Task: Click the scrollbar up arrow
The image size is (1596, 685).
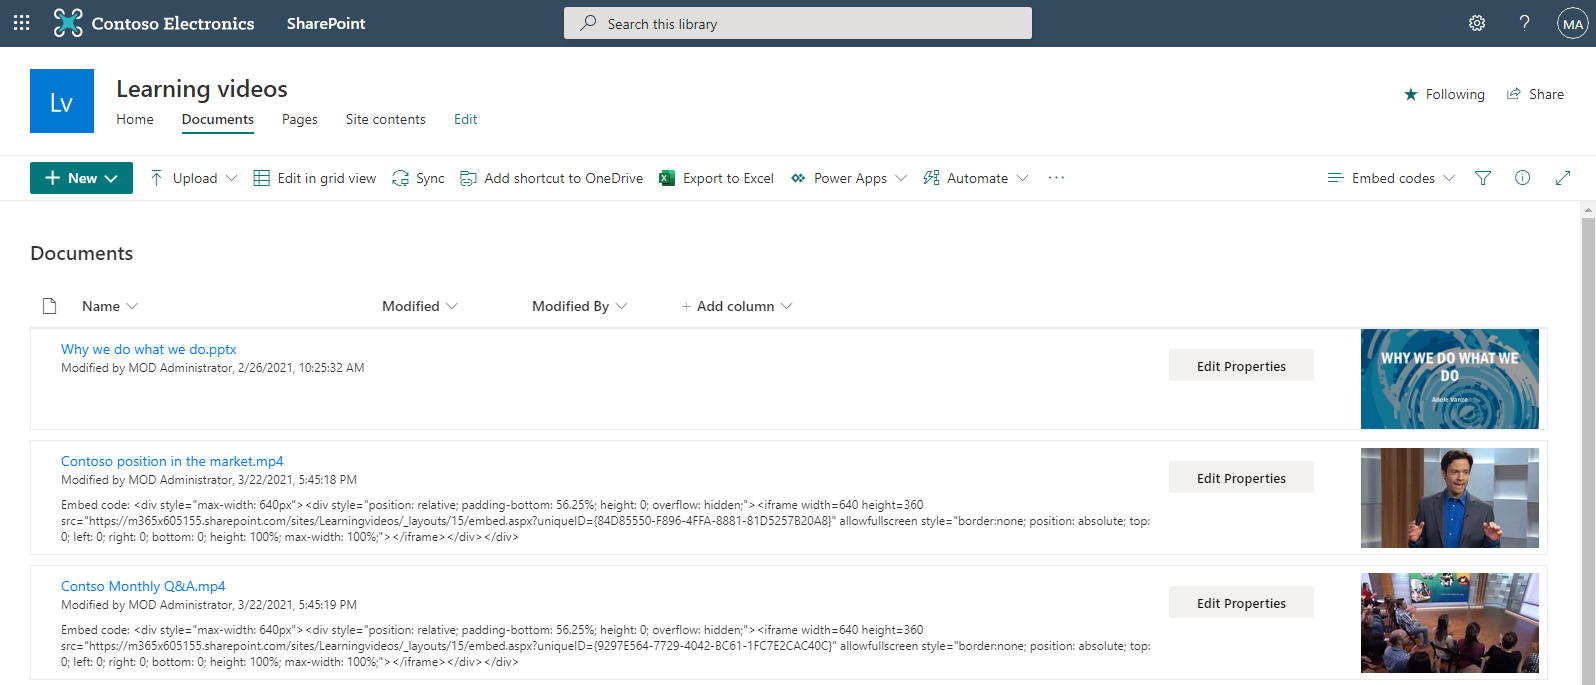Action: (x=1588, y=209)
